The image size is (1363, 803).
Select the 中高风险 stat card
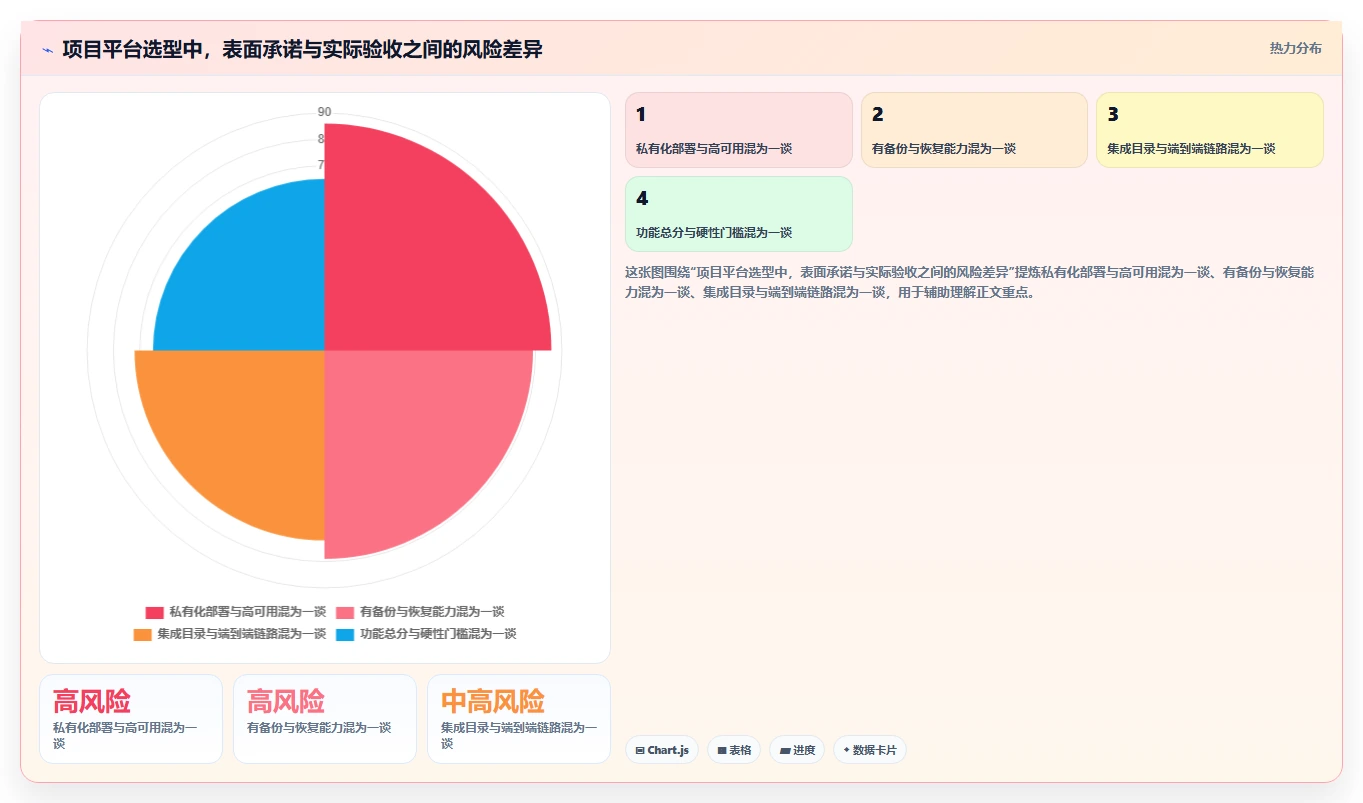coord(519,719)
